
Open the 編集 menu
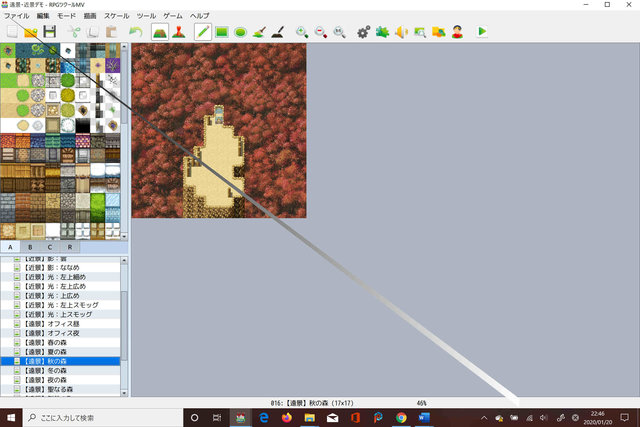(43, 16)
